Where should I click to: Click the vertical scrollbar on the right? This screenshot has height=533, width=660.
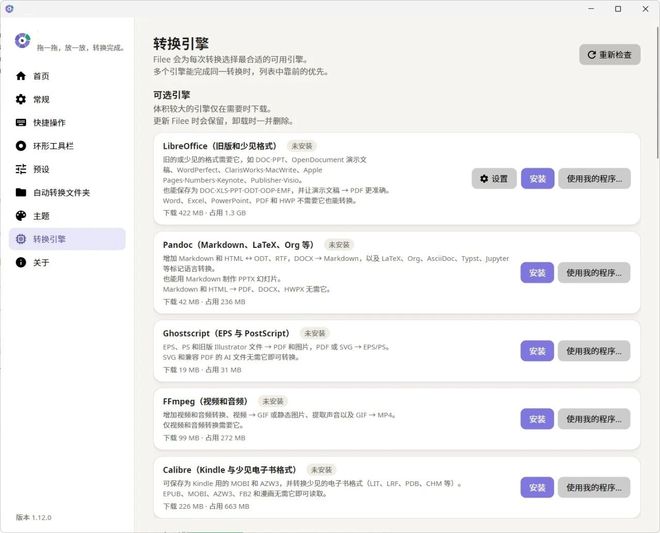[657, 93]
